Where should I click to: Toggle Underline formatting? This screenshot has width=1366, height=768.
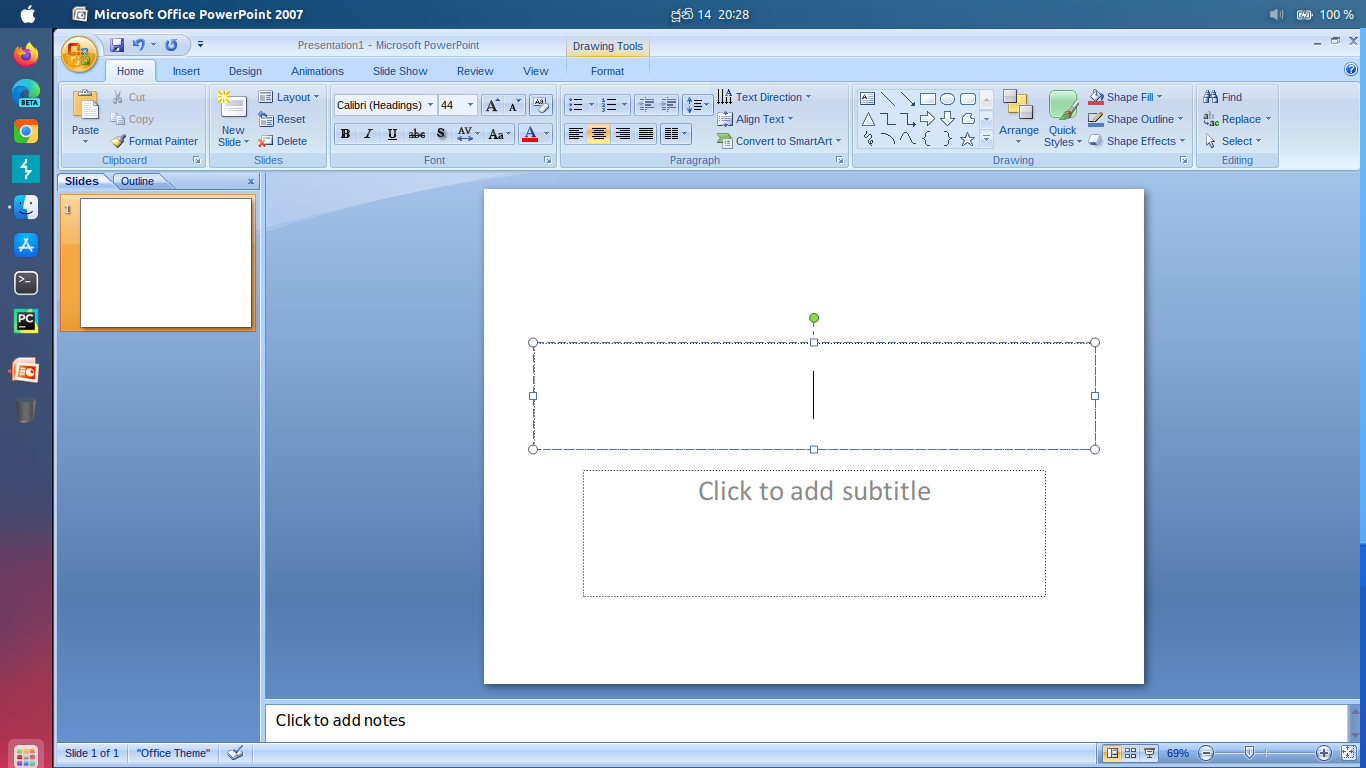click(x=392, y=134)
